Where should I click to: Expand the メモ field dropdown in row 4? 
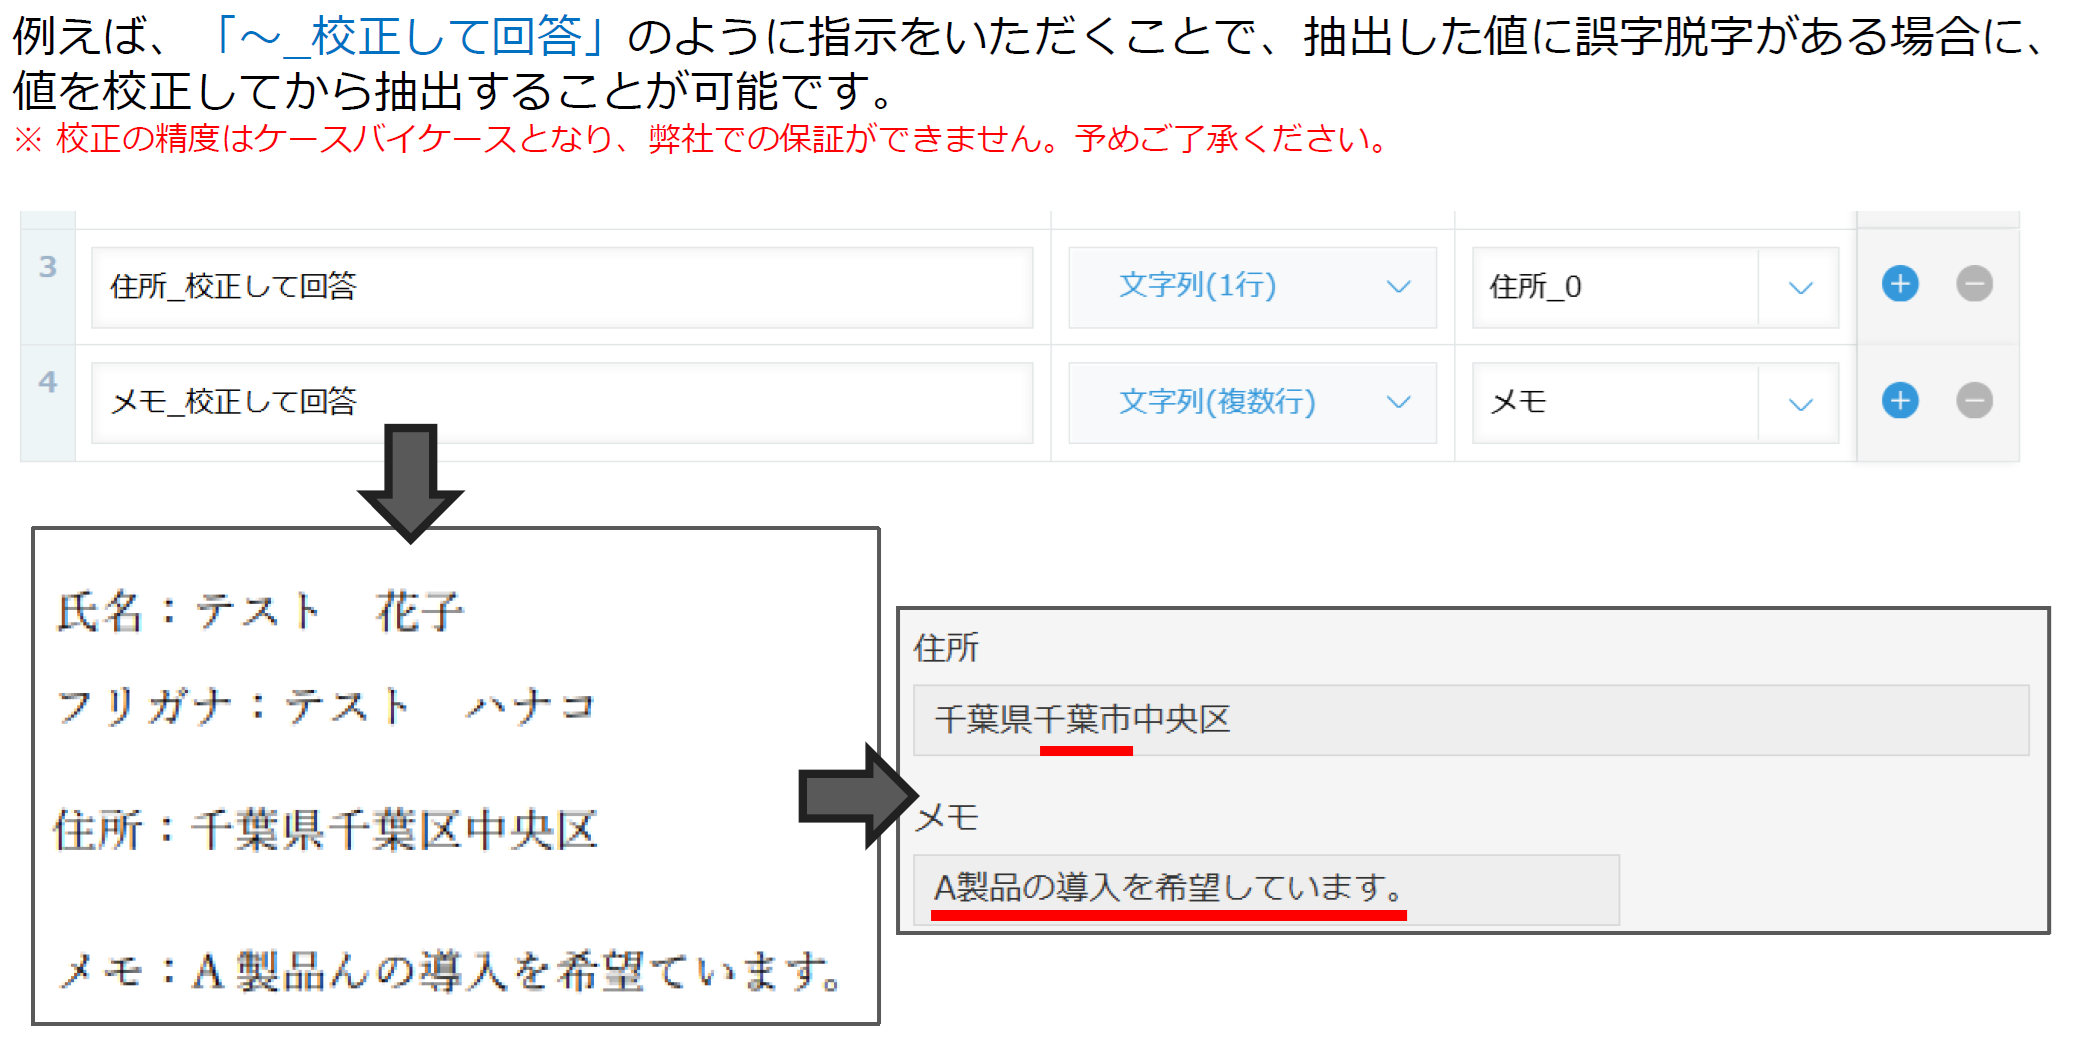tap(1799, 404)
